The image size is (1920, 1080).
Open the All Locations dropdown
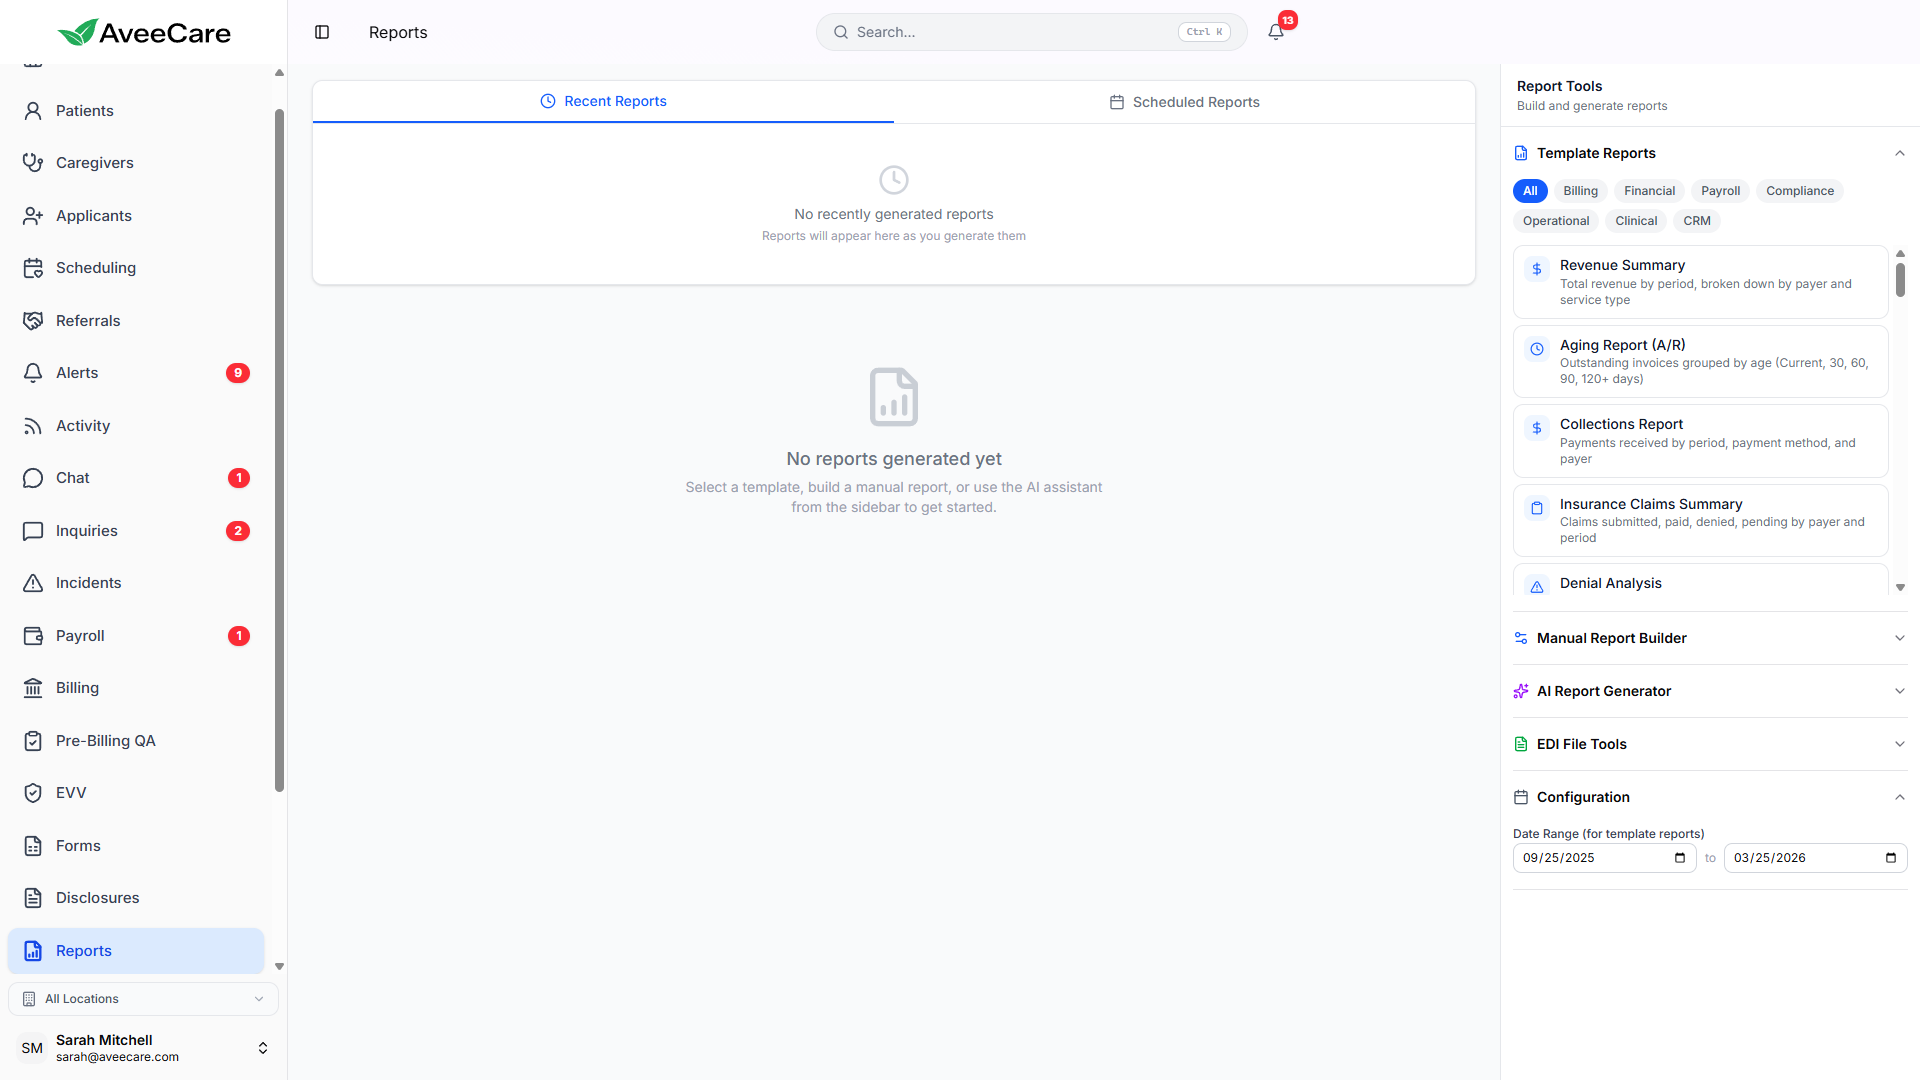coord(143,998)
